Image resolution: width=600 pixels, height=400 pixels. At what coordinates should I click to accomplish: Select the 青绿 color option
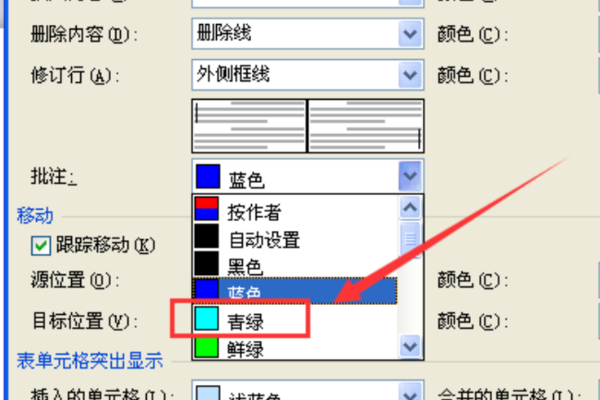coord(295,319)
